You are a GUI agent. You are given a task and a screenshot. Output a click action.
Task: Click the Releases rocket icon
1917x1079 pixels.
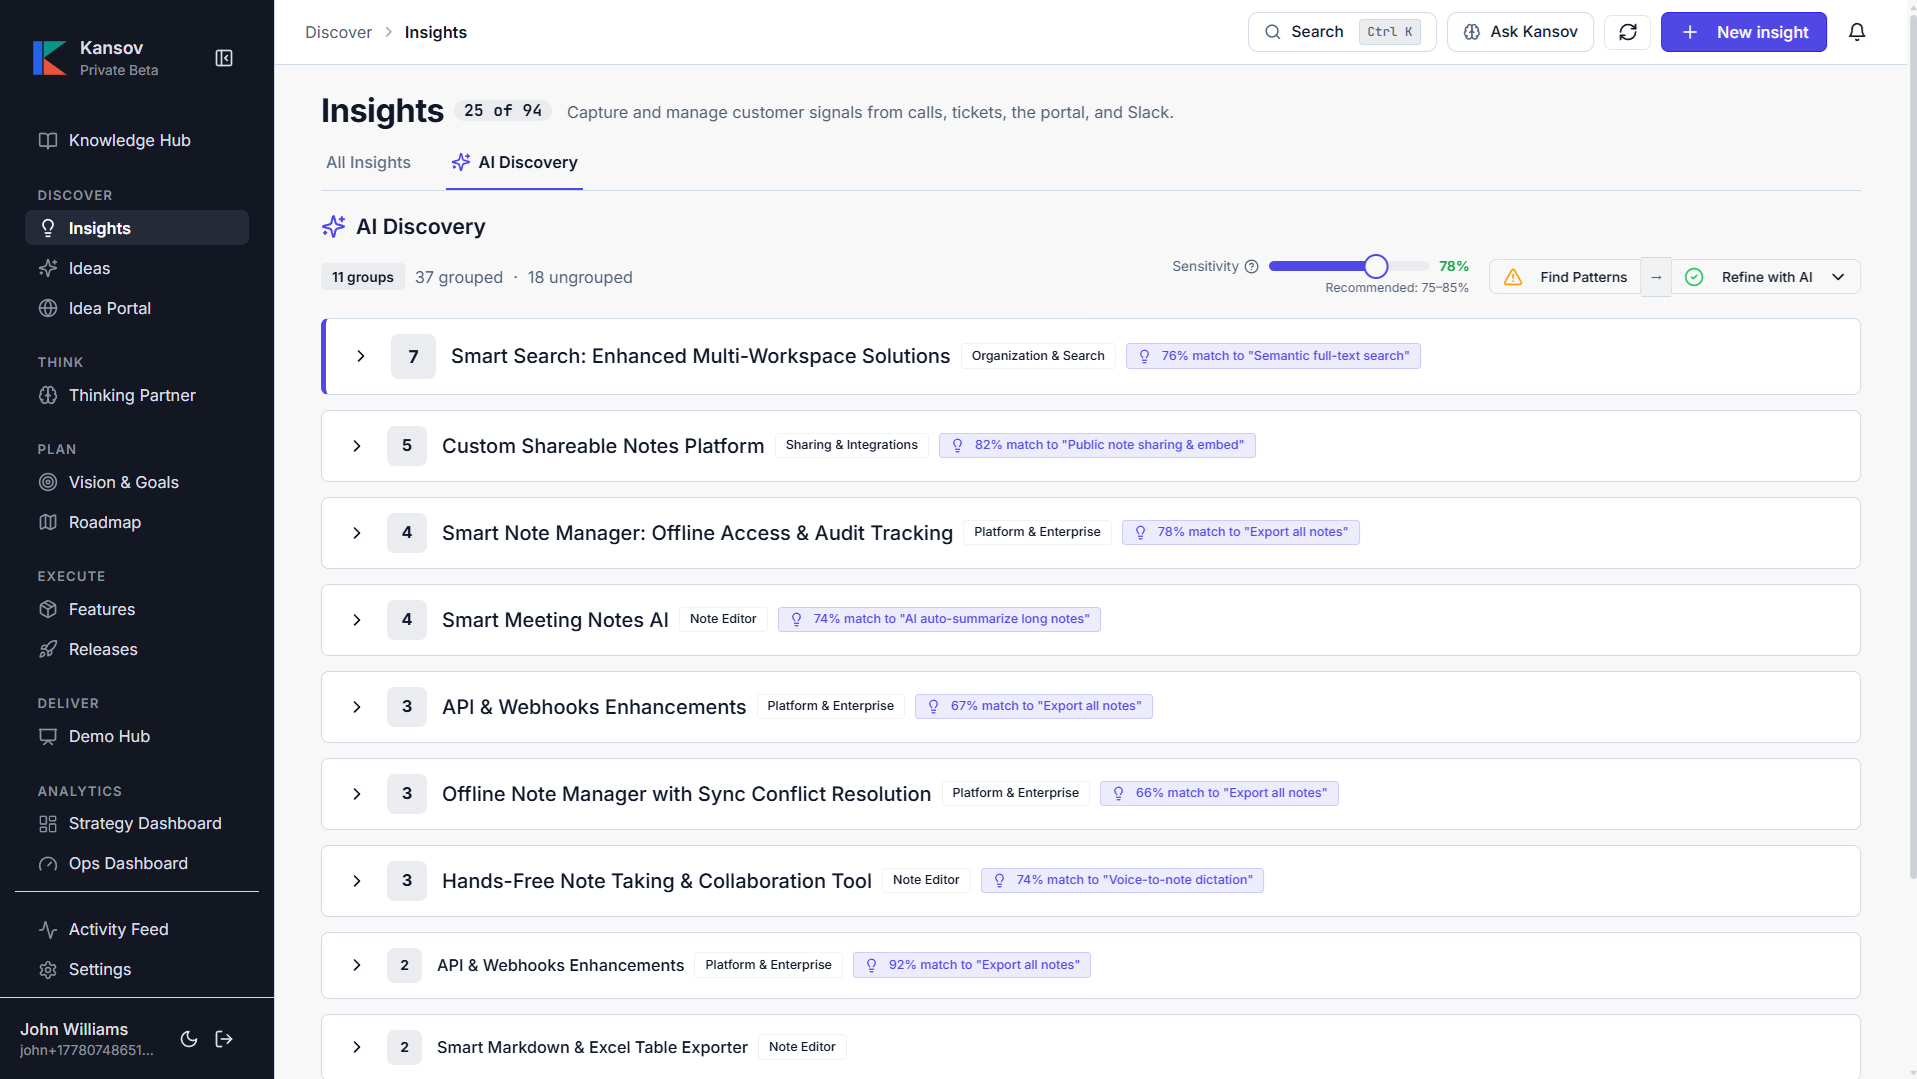(x=47, y=649)
